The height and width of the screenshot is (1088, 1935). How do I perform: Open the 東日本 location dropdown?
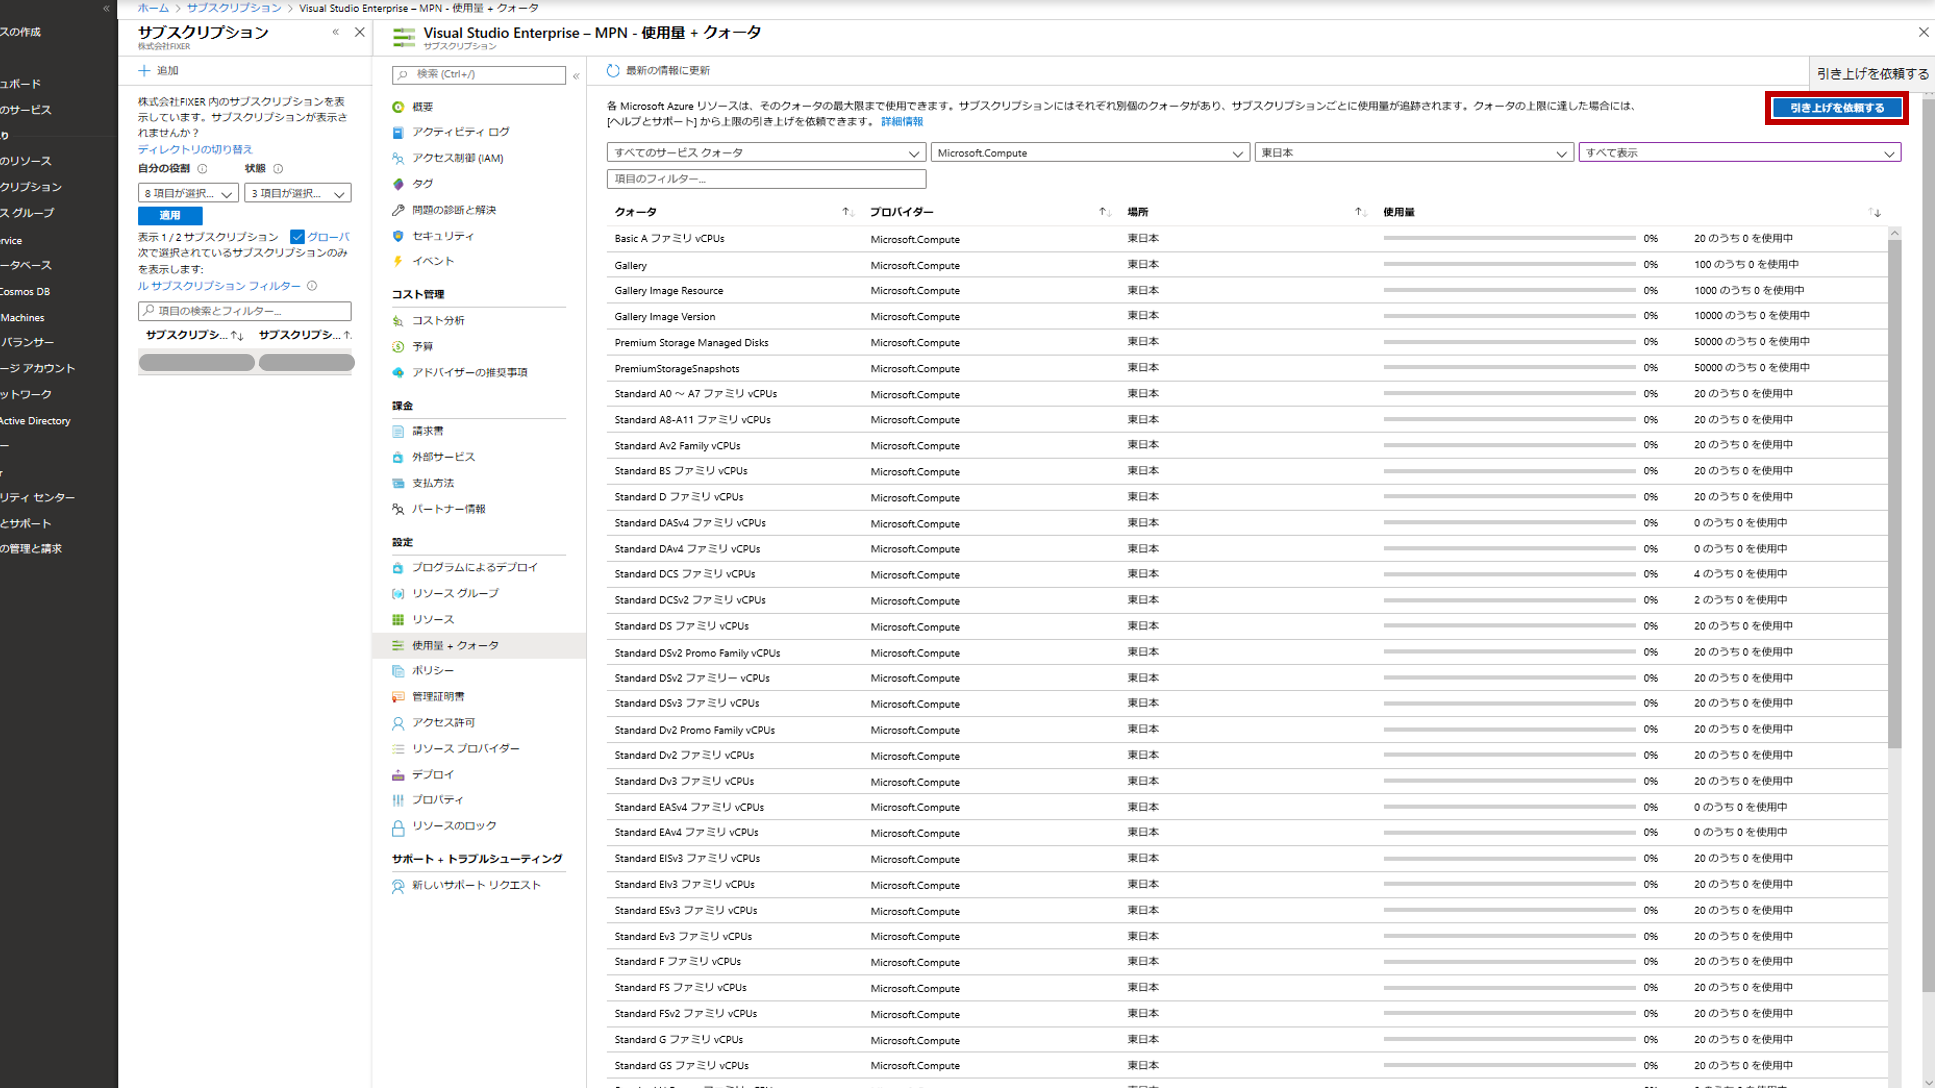pos(1413,153)
